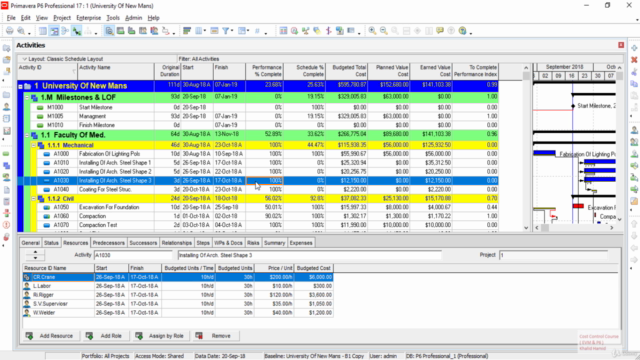The image size is (640, 360).
Task: Open the dropdown arrow after Print Preview
Action: click(29, 33)
